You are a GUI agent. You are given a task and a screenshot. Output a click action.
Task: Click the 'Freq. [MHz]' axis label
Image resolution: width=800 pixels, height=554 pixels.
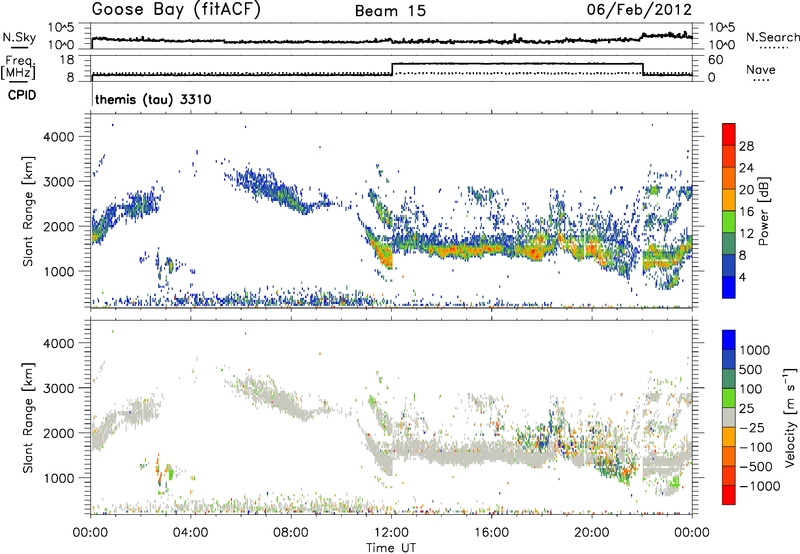[18, 67]
